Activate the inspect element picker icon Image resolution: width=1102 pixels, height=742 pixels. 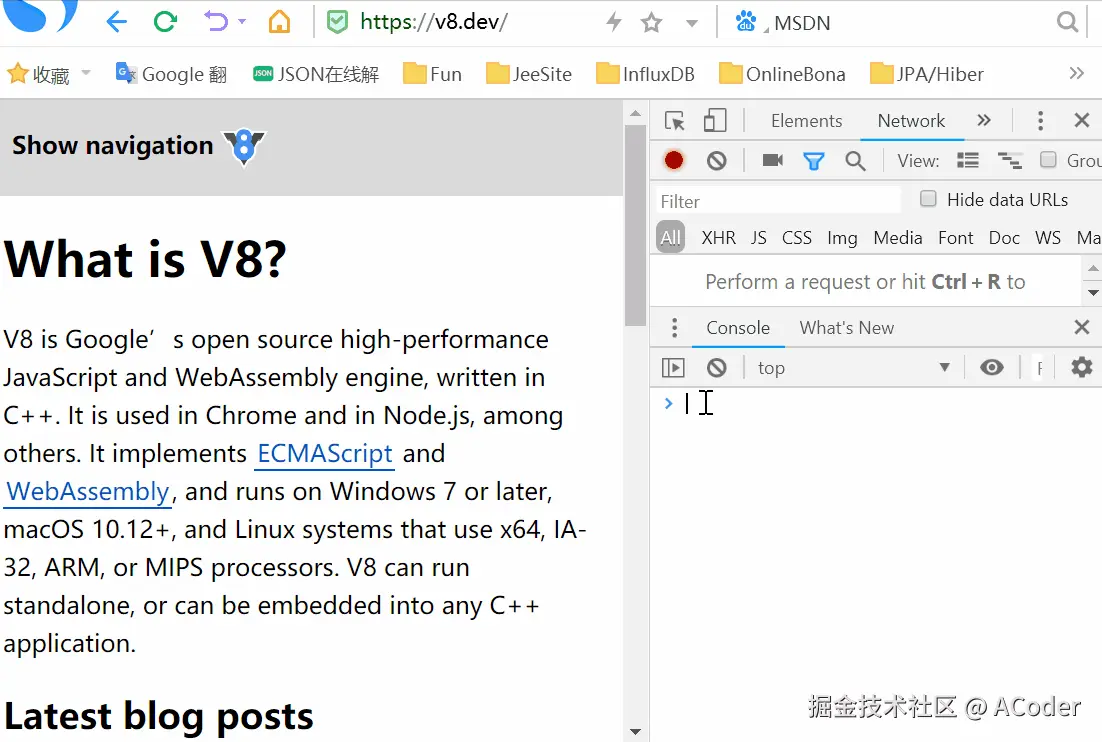pyautogui.click(x=675, y=121)
